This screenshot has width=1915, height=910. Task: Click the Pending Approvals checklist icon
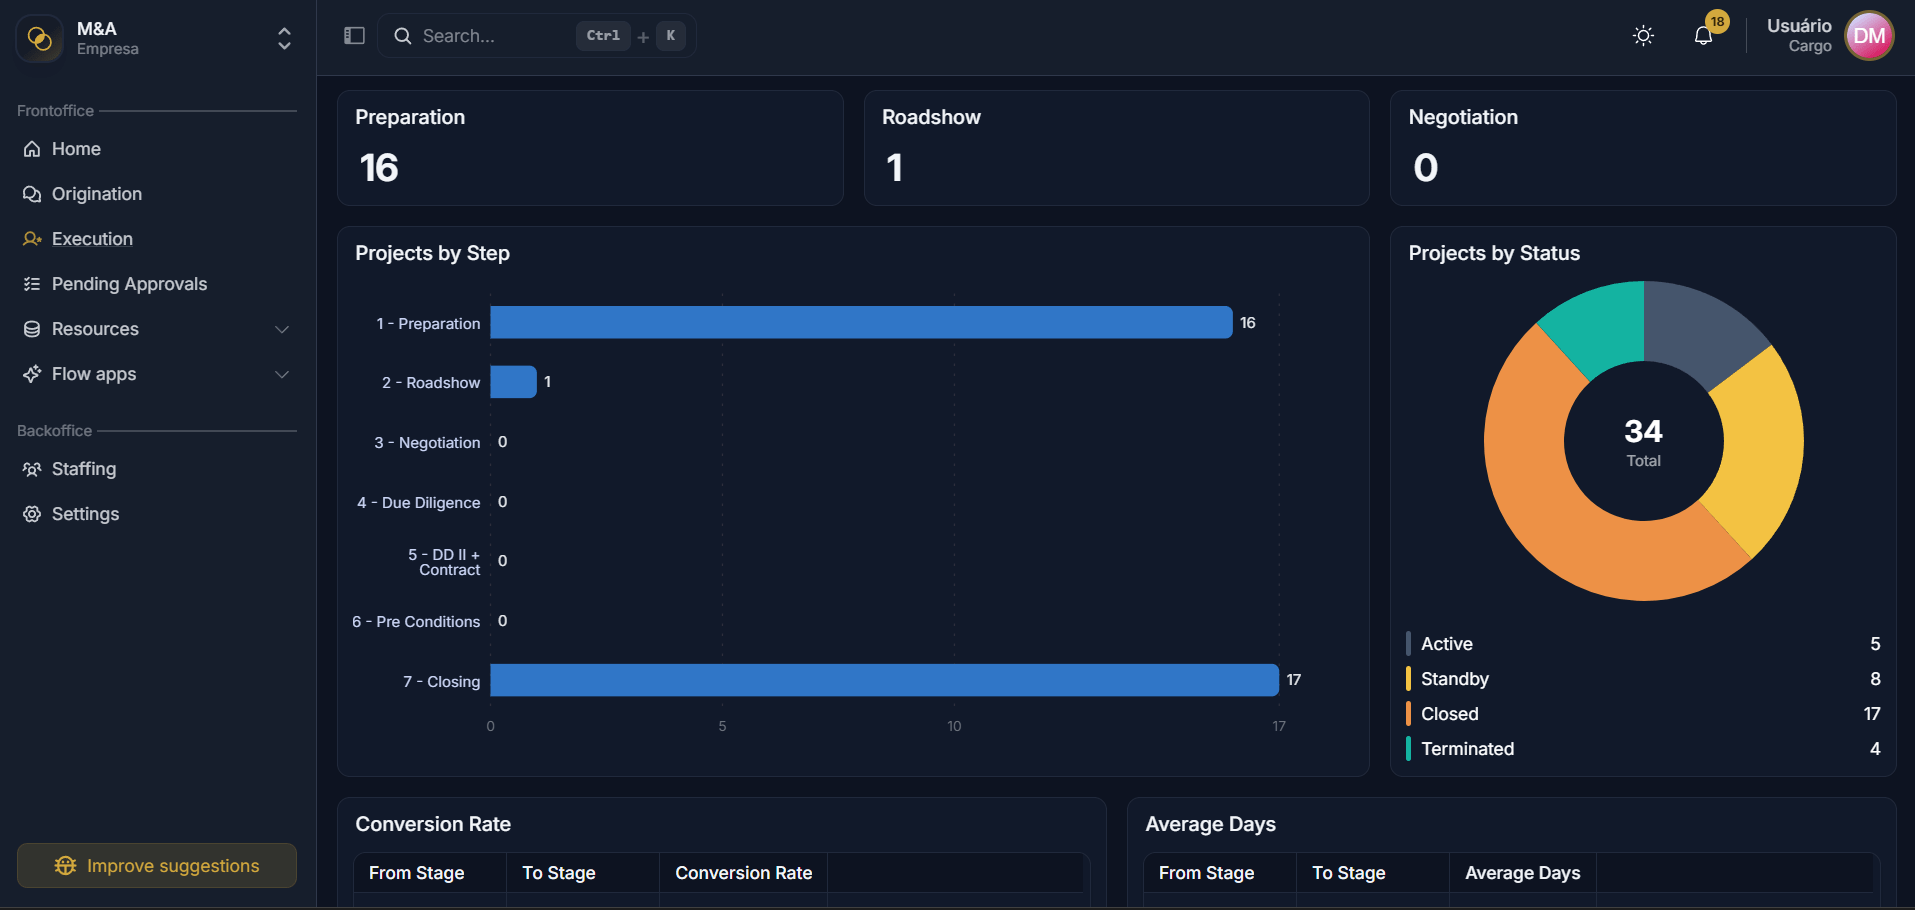point(32,284)
